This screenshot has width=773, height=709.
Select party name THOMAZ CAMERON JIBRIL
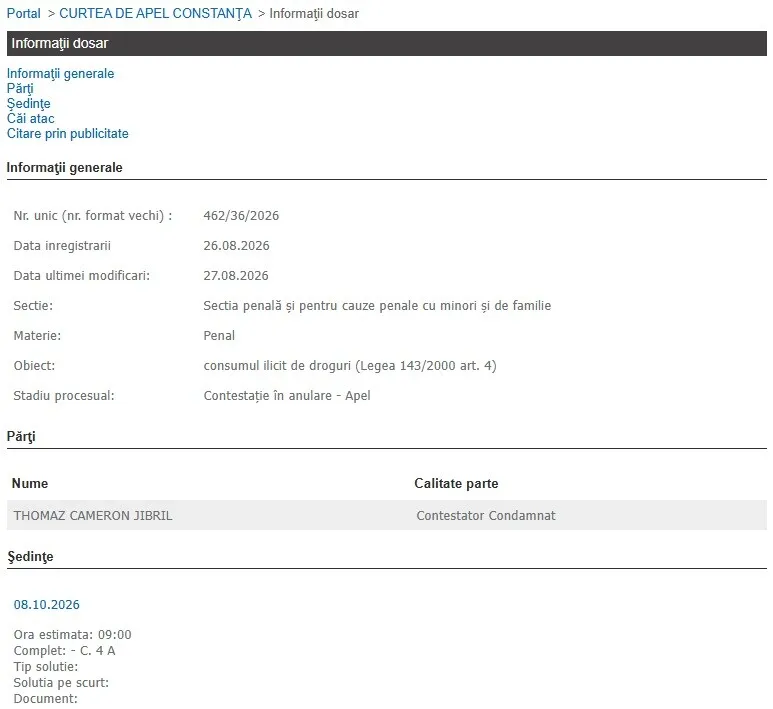point(93,516)
